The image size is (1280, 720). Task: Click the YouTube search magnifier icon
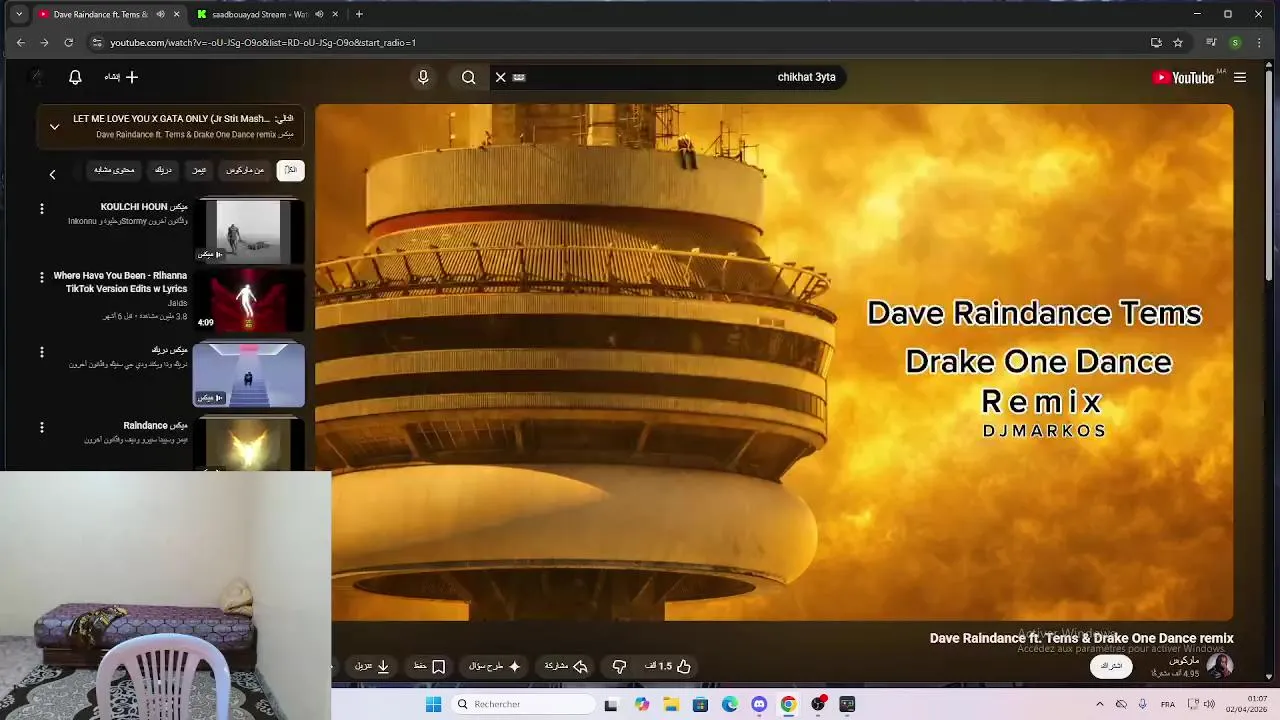468,77
